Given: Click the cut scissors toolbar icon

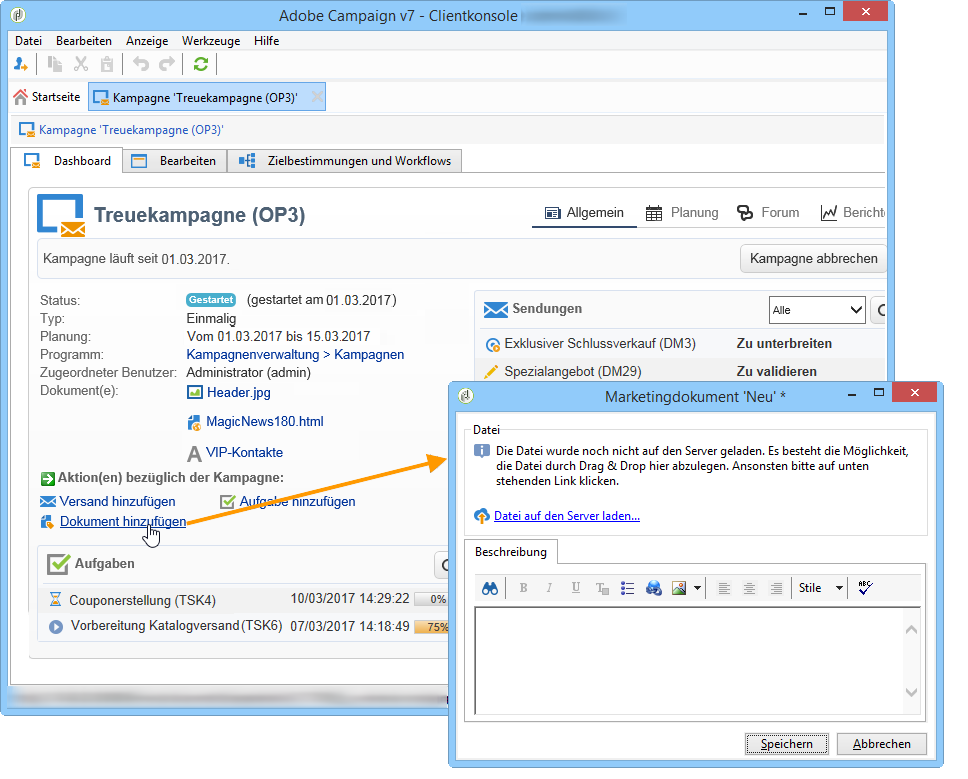Looking at the screenshot, I should [81, 64].
